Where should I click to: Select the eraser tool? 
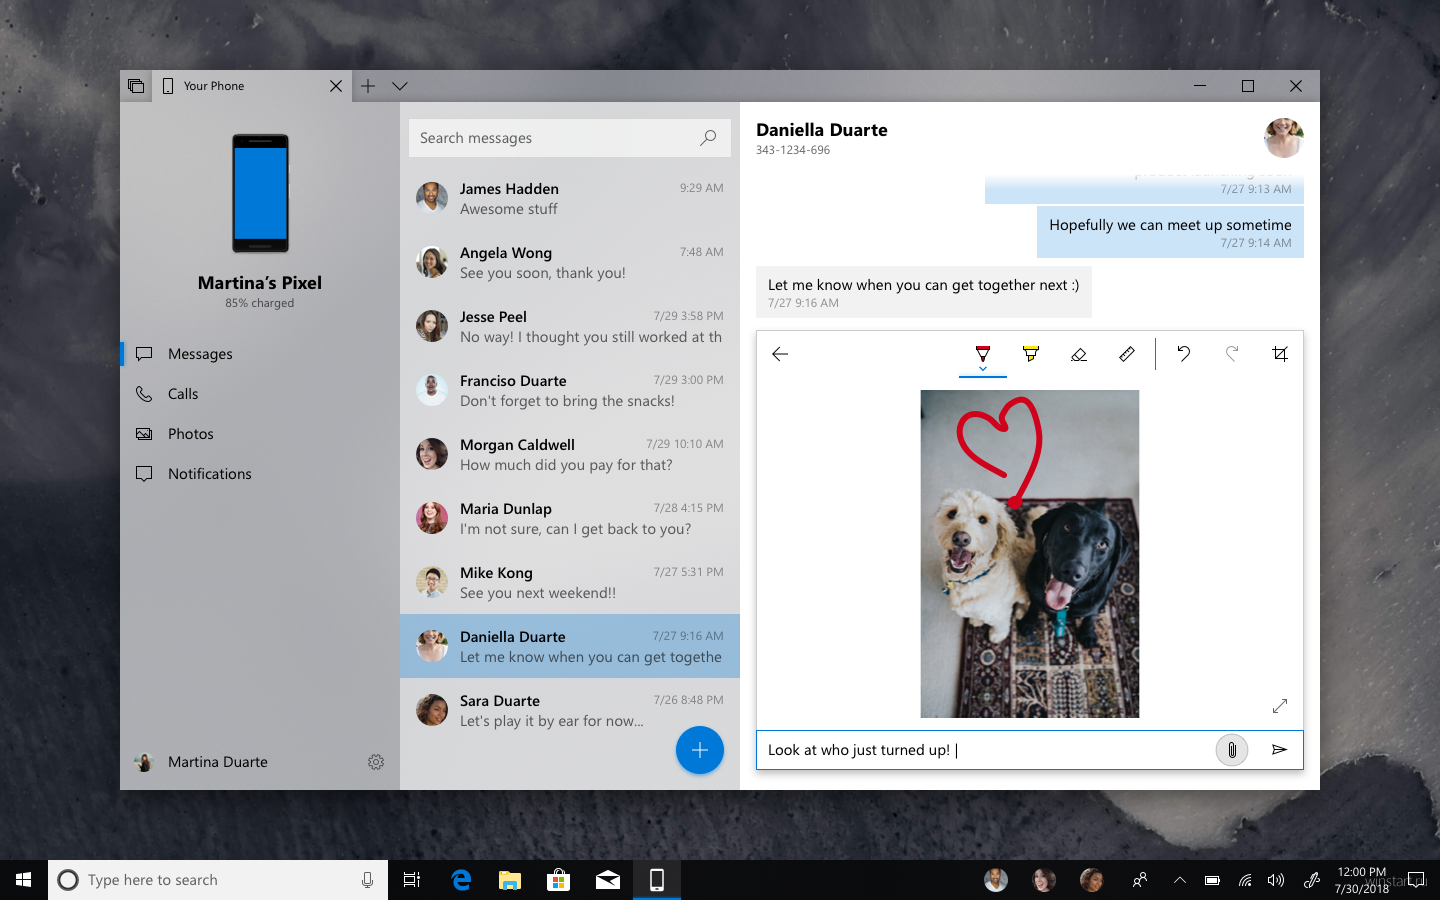[x=1079, y=354]
